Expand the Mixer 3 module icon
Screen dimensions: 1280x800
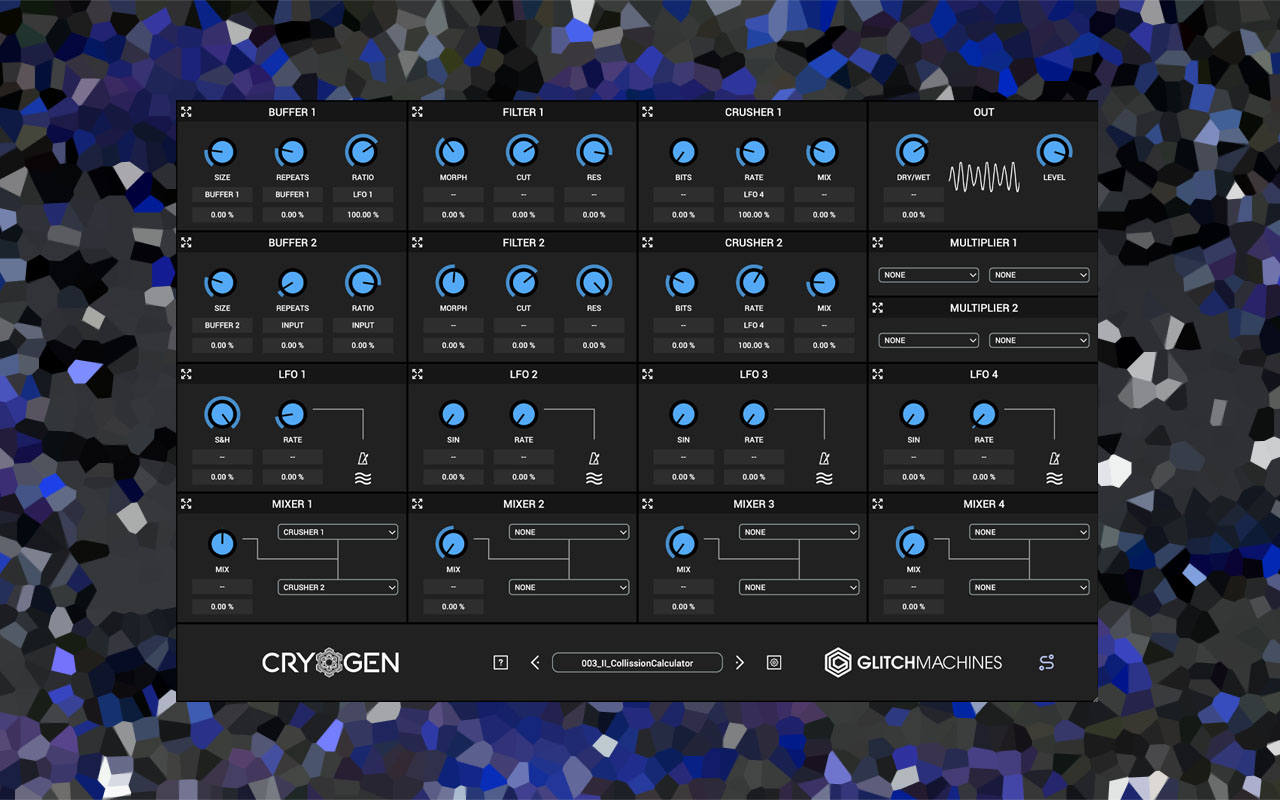tap(648, 504)
